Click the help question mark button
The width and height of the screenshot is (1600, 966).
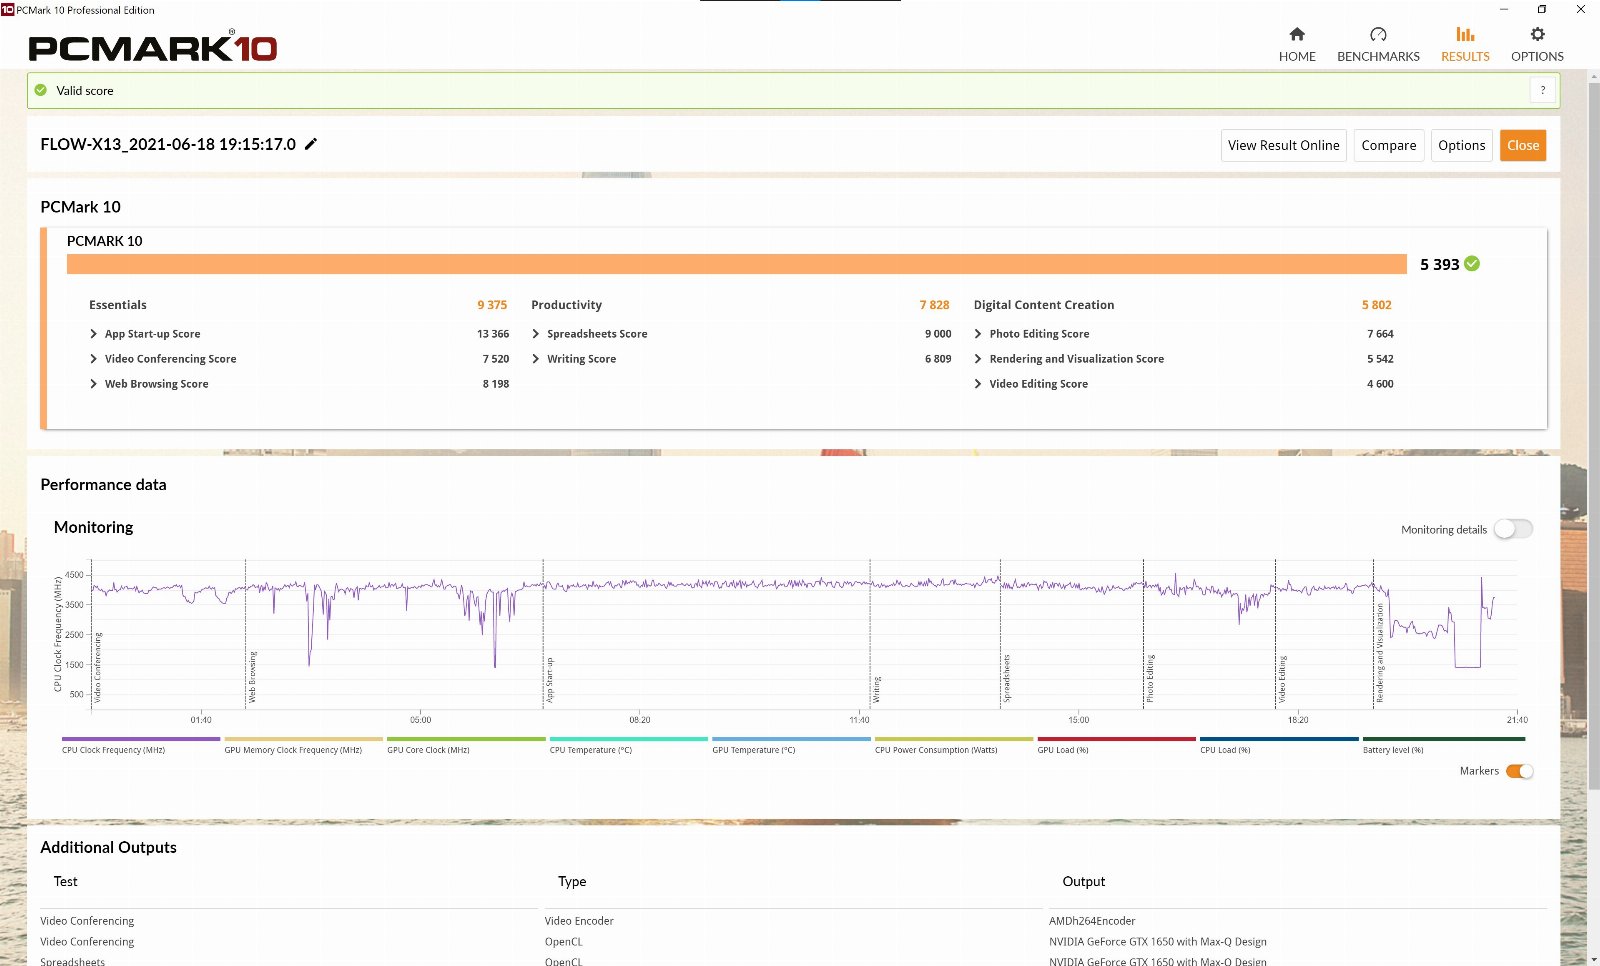pos(1543,90)
